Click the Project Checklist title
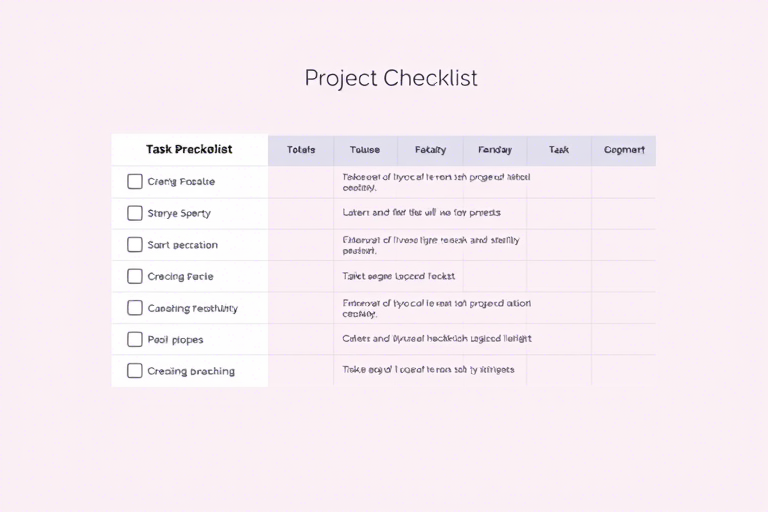This screenshot has height=512, width=768. (391, 78)
